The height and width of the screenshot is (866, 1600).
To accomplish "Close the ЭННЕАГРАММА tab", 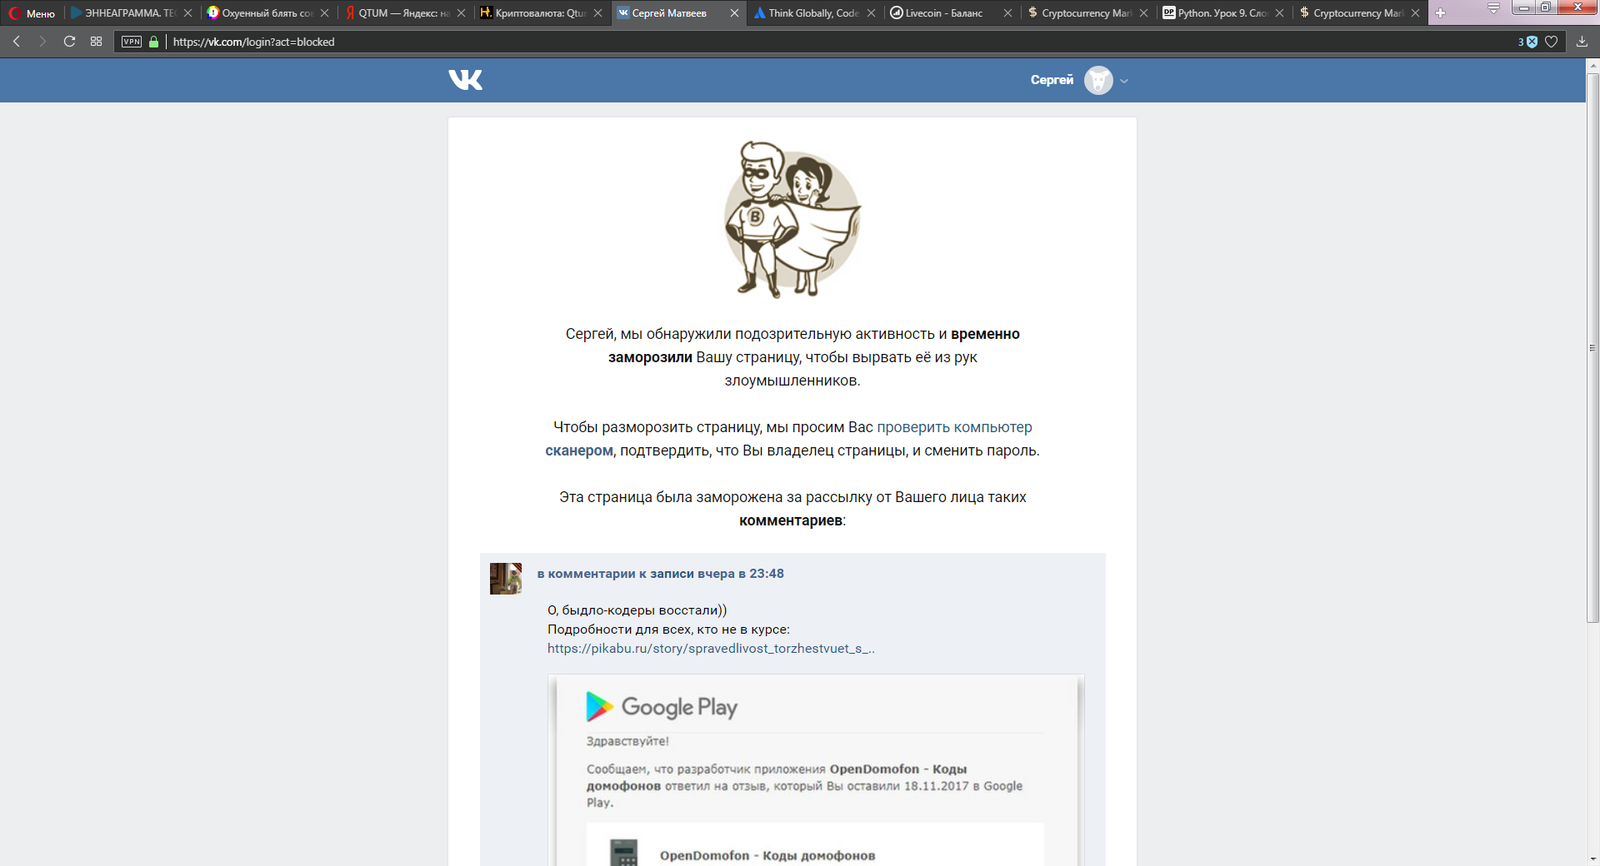I will [x=187, y=13].
